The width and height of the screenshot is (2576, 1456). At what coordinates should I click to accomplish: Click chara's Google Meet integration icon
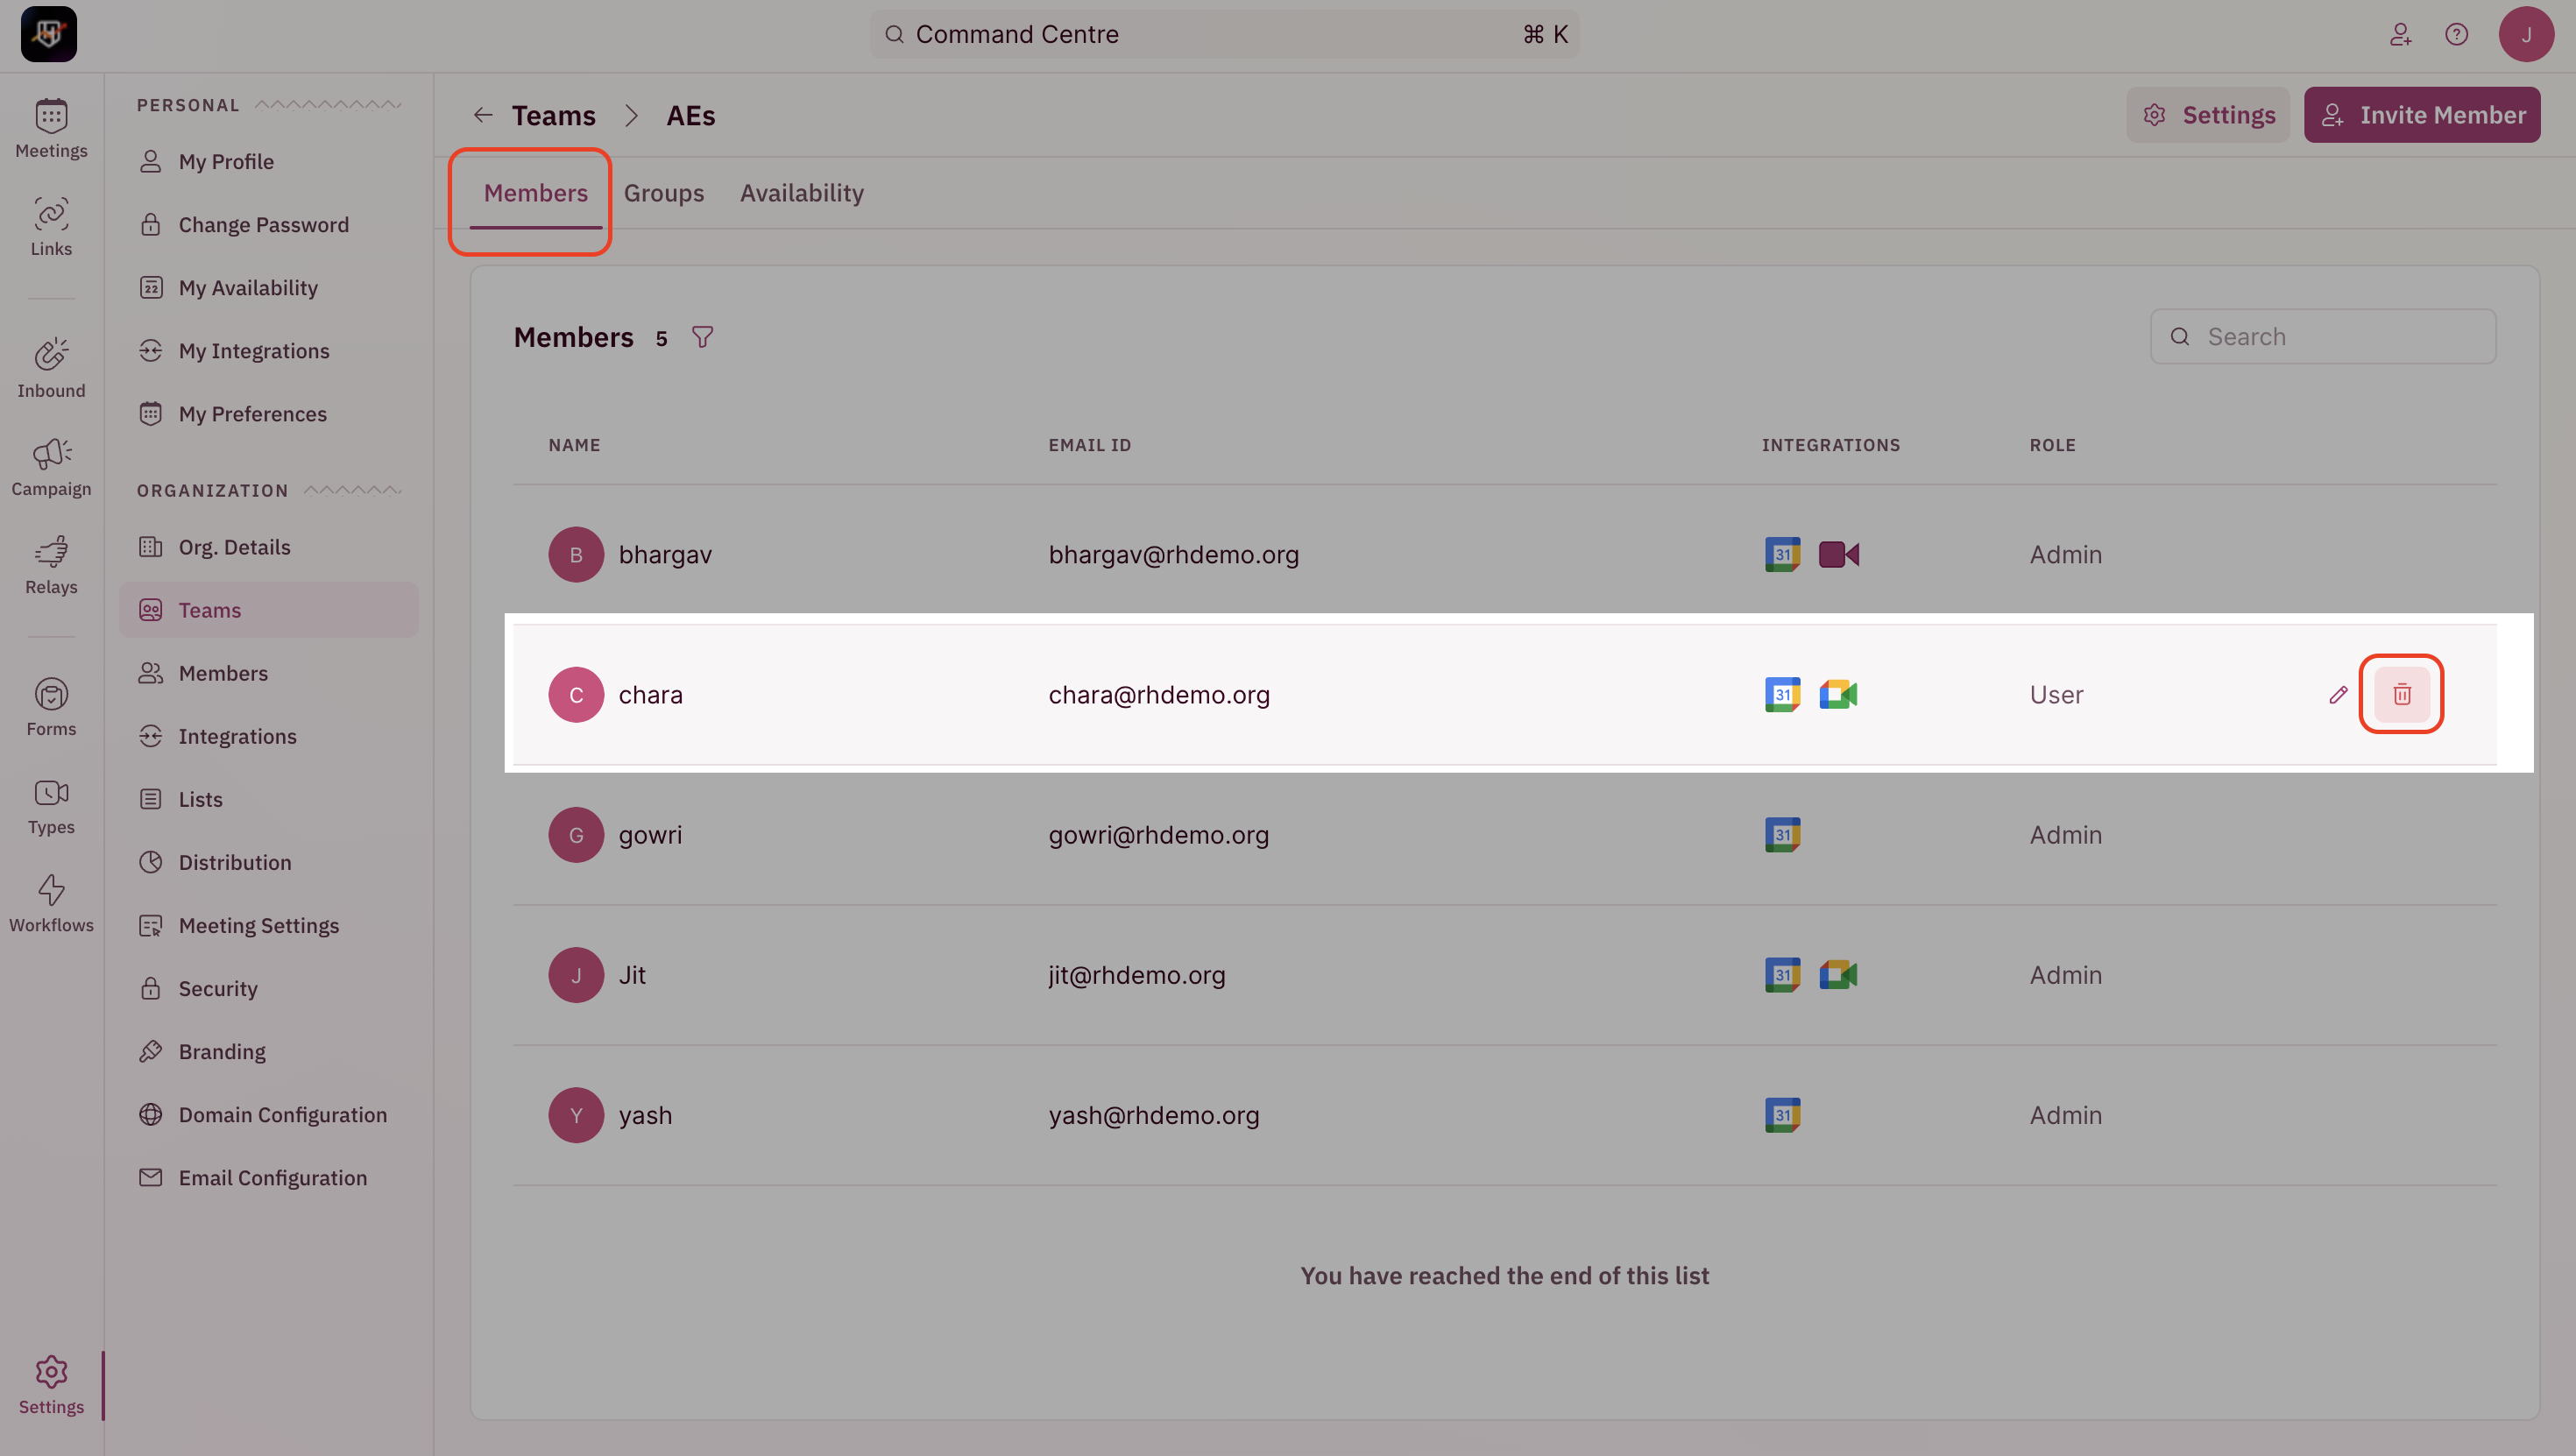(1838, 694)
